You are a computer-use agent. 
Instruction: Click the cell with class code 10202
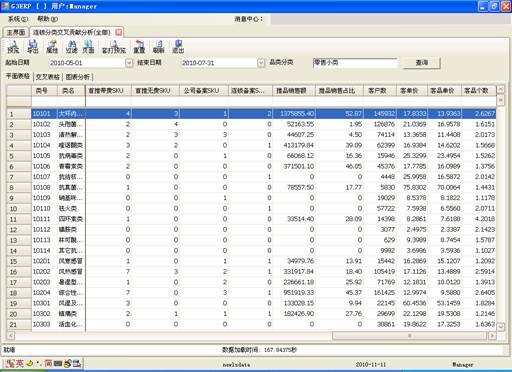(x=45, y=272)
